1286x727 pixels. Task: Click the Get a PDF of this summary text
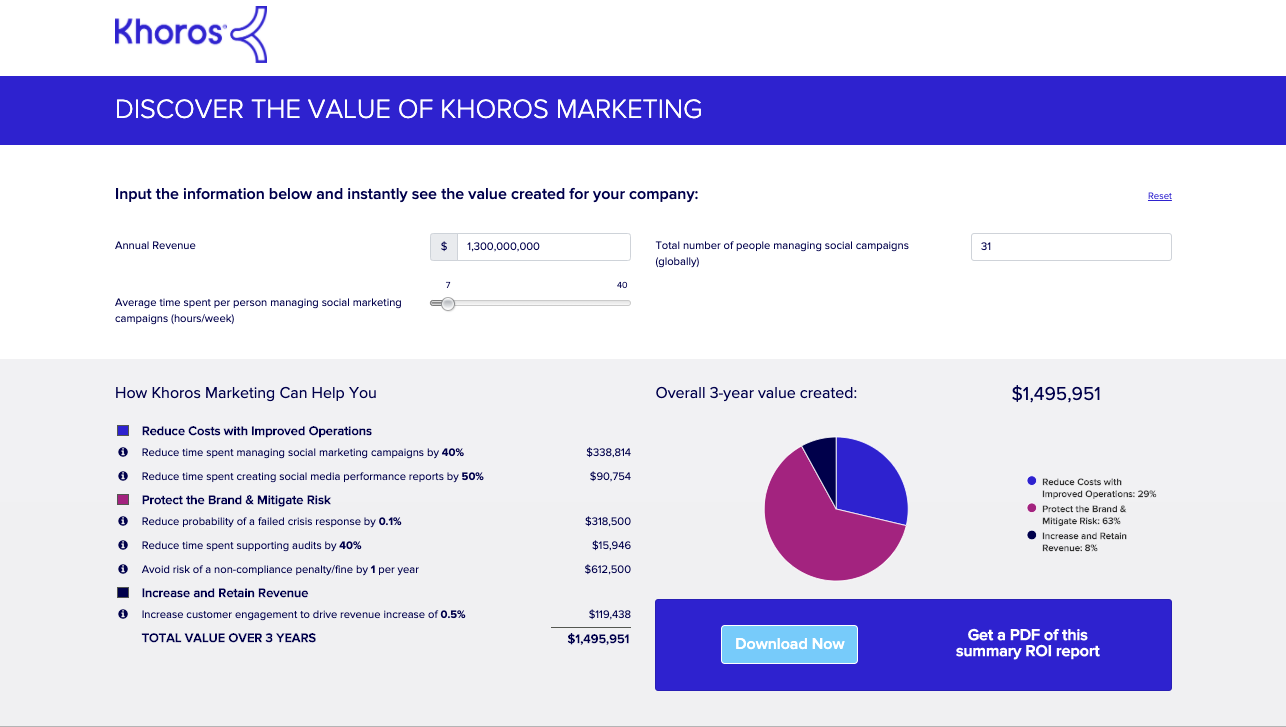pos(1027,643)
